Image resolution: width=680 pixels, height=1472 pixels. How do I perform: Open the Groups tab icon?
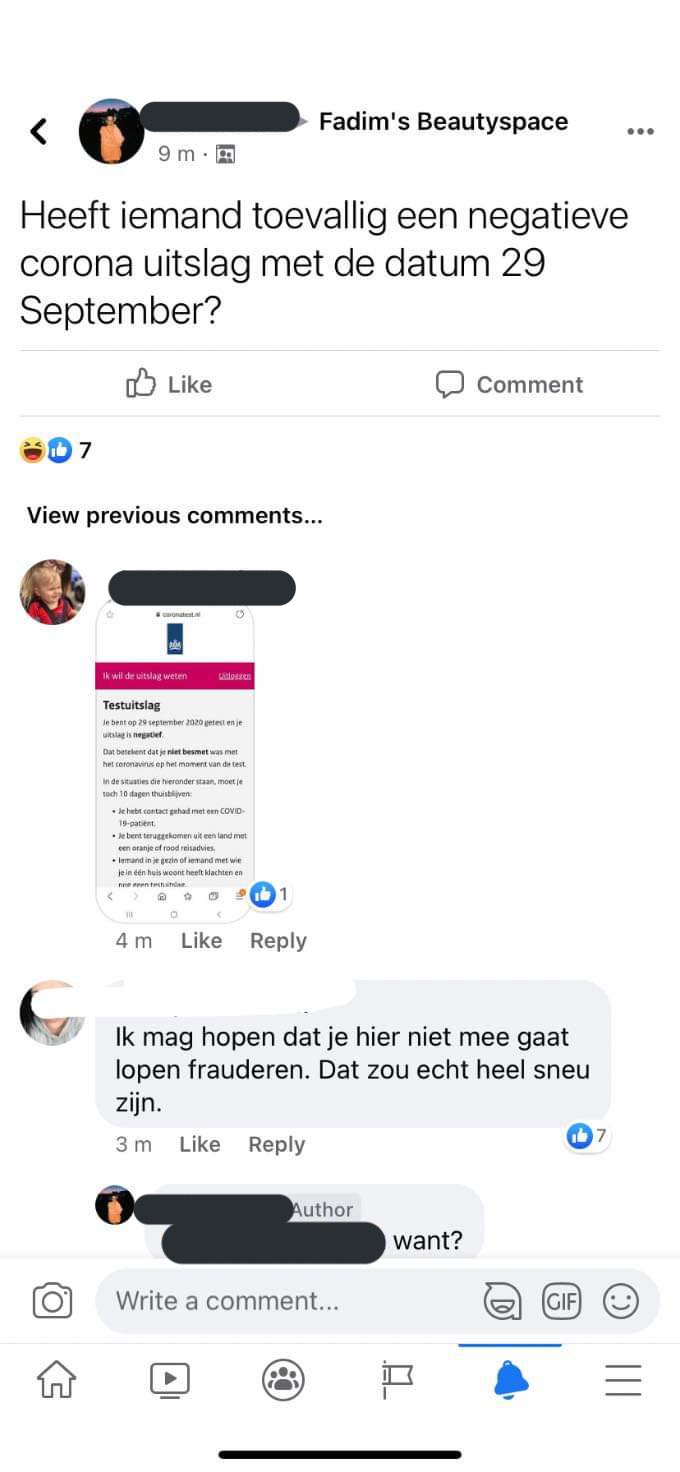283,1380
